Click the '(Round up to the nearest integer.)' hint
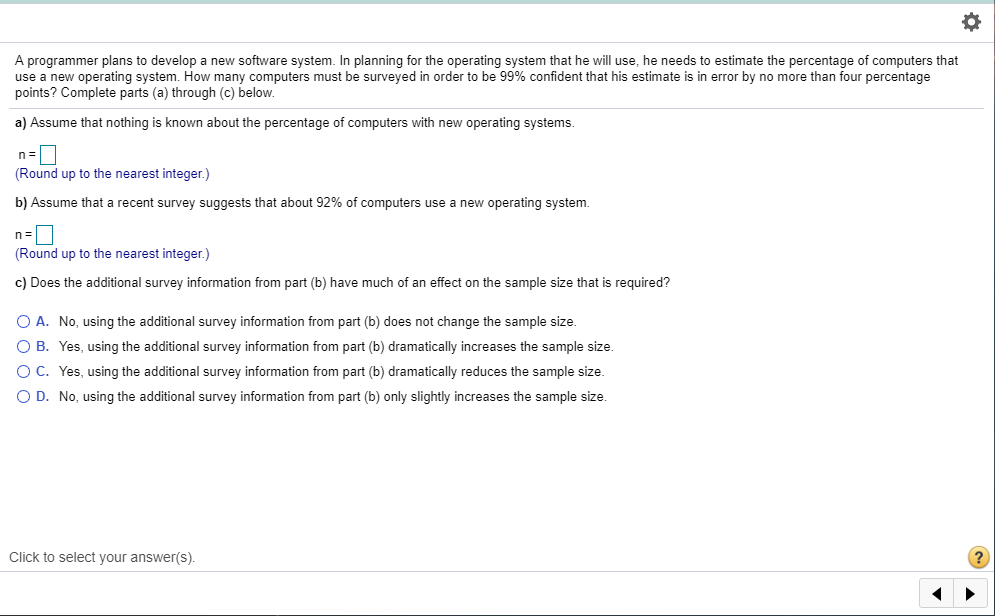Image resolution: width=995 pixels, height=616 pixels. 111,173
